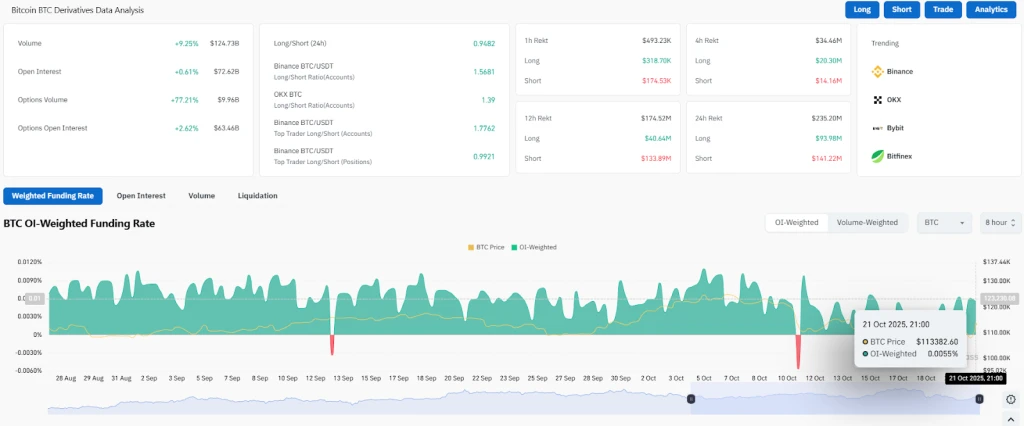This screenshot has width=1024, height=426.
Task: Click the 24h Rekt total $235.20M
Action: click(x=827, y=118)
